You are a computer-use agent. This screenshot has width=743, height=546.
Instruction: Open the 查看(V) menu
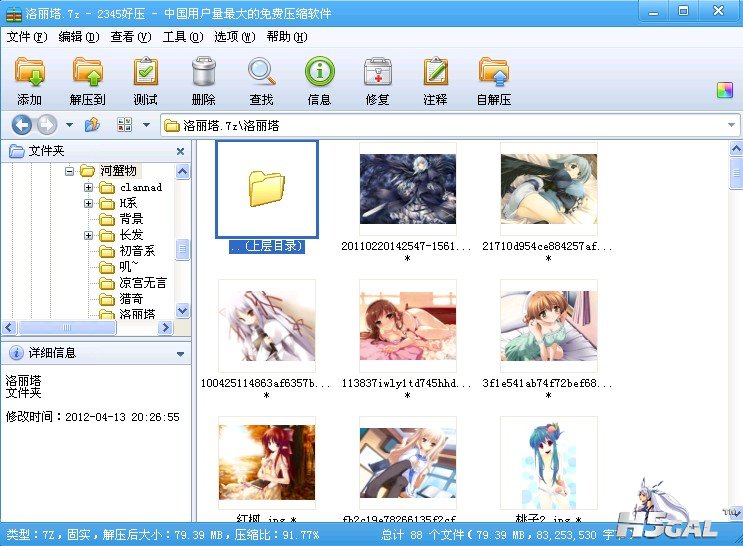[131, 36]
